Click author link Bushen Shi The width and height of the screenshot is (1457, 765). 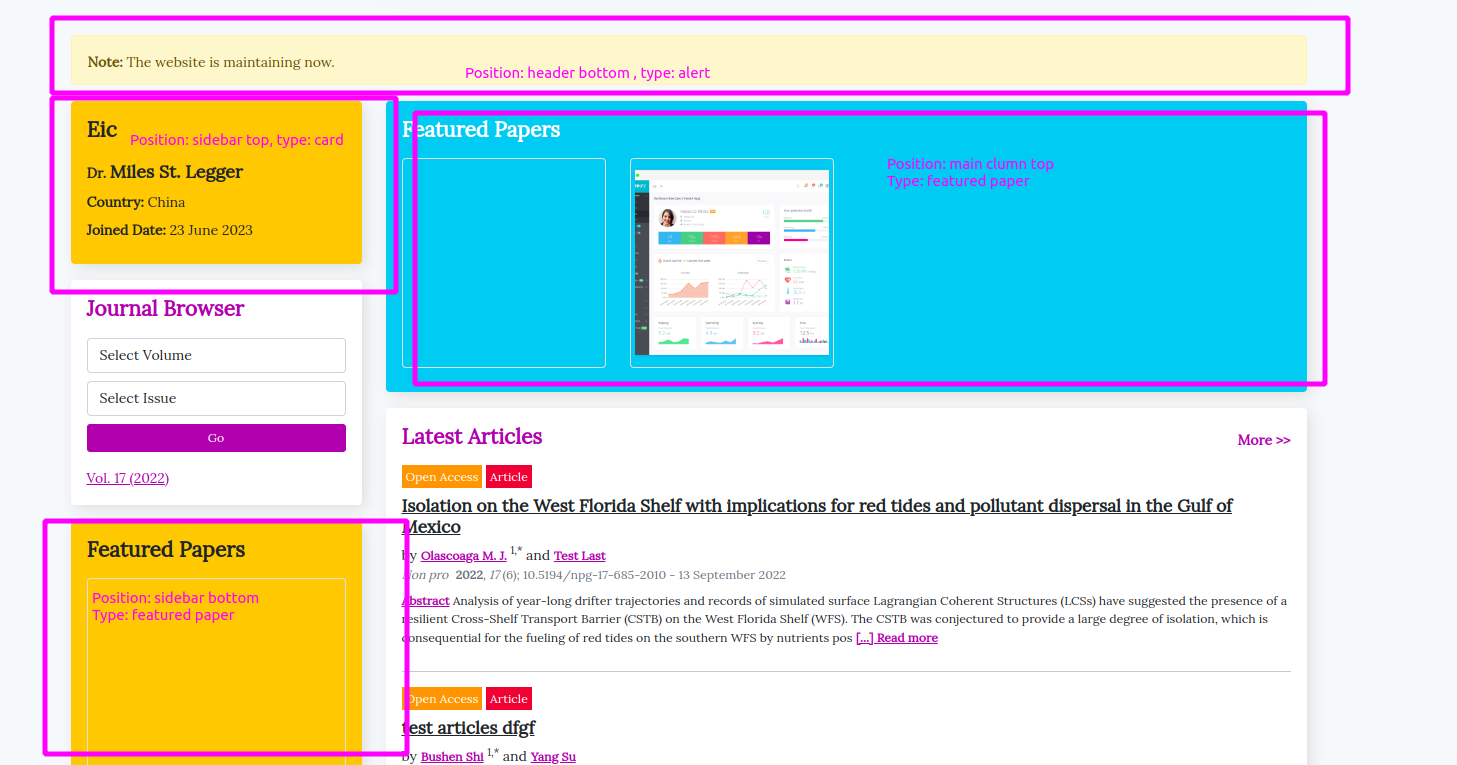click(451, 756)
